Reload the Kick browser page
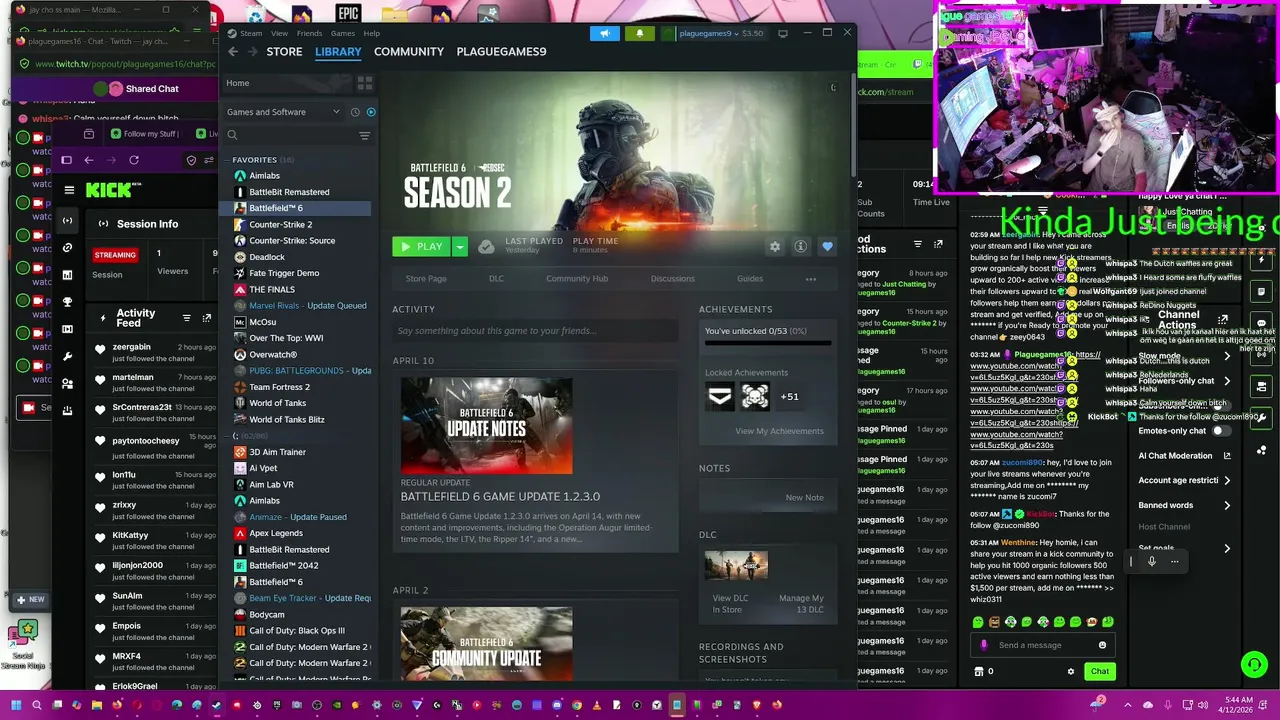 point(134,160)
